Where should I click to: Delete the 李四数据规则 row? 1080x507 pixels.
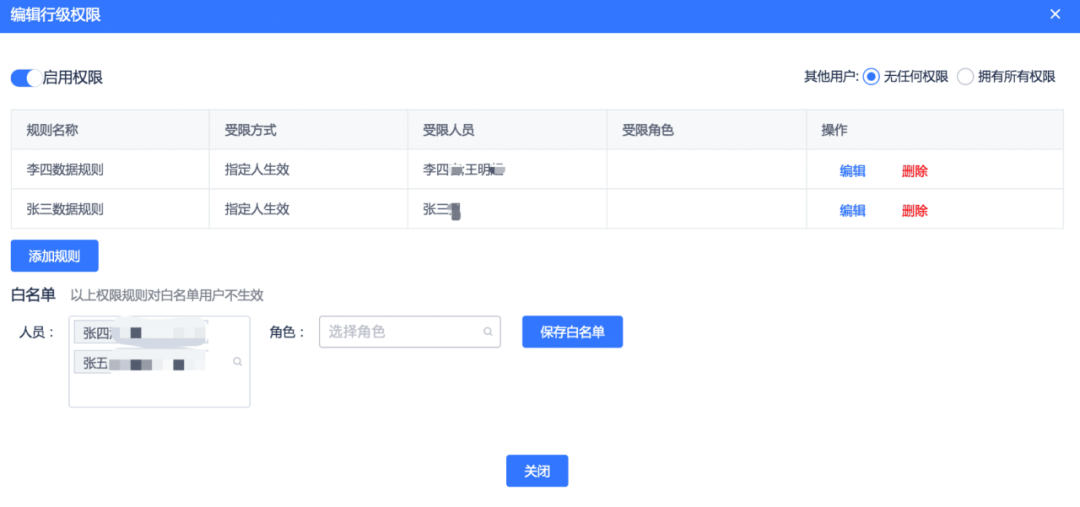tap(915, 172)
